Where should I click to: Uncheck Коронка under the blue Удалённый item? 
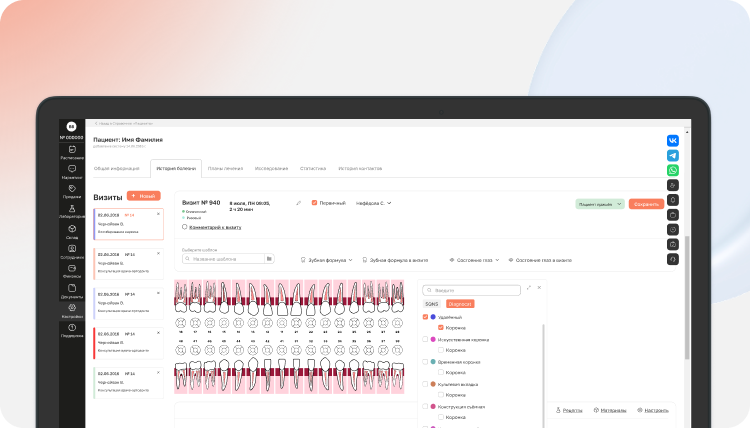point(441,328)
